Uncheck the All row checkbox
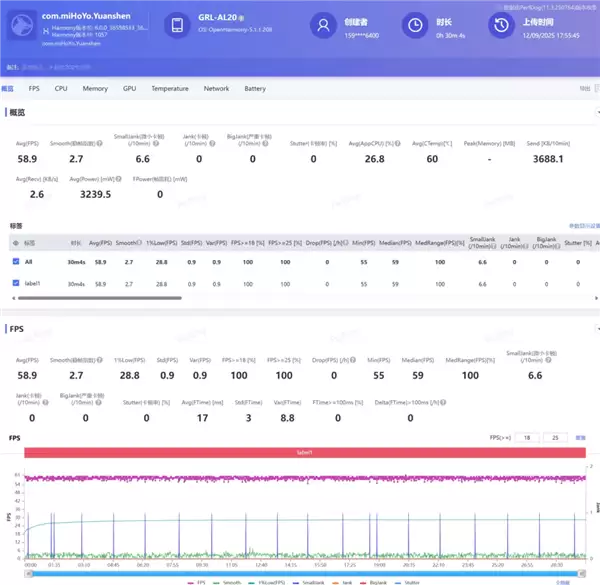Viewport: 600px width, 585px height. point(15,261)
